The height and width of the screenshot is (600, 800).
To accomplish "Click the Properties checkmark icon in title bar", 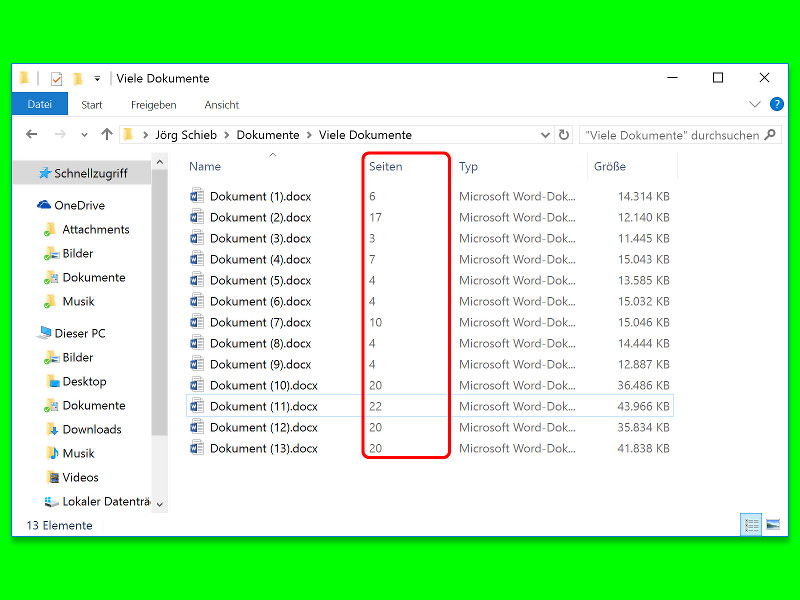I will (x=57, y=79).
